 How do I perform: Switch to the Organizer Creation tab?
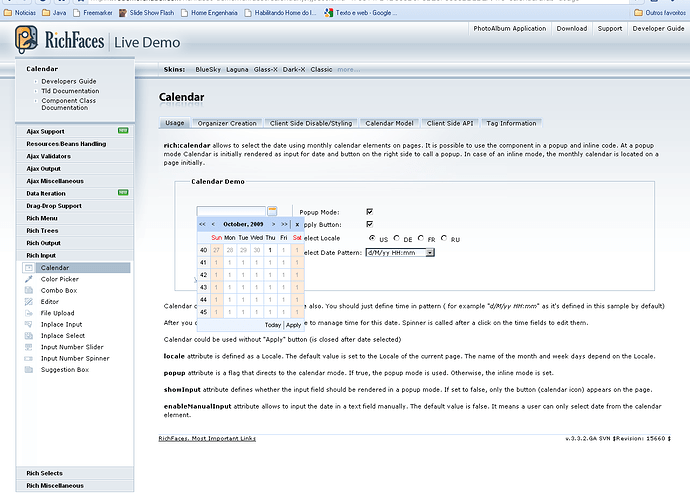pos(227,124)
